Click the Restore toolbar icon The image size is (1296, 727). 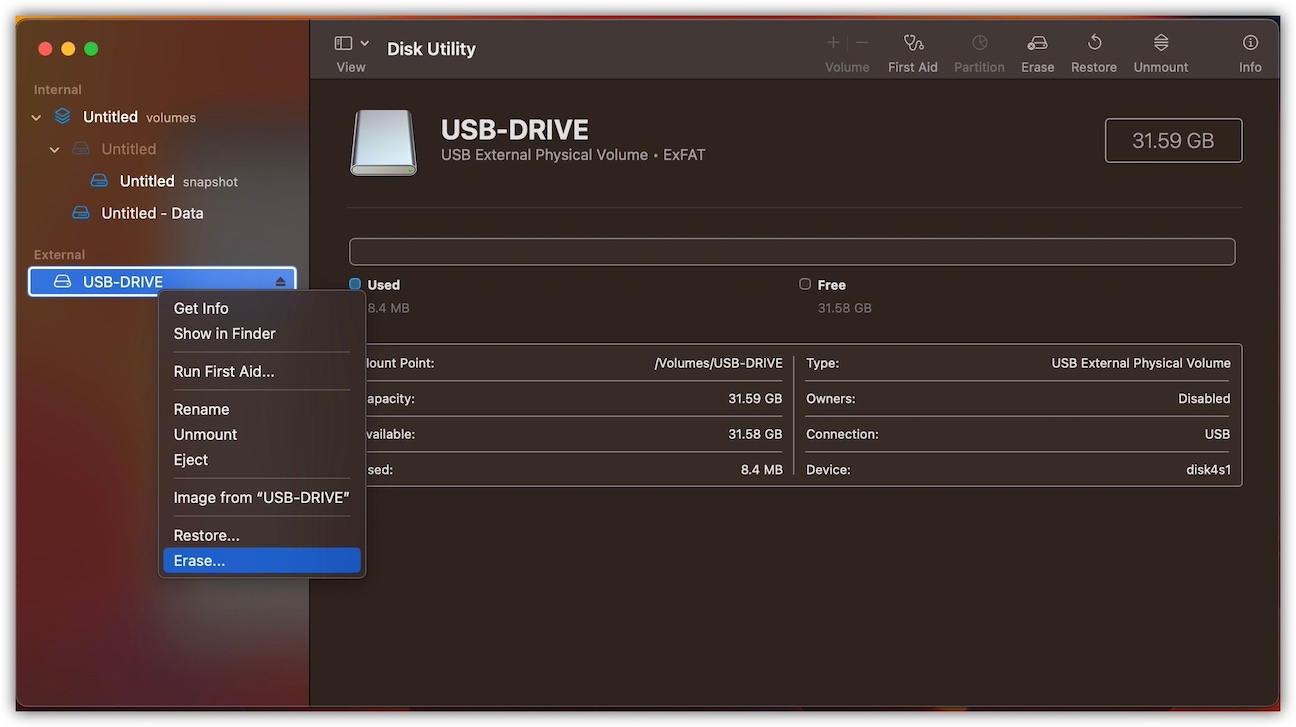pos(1094,43)
